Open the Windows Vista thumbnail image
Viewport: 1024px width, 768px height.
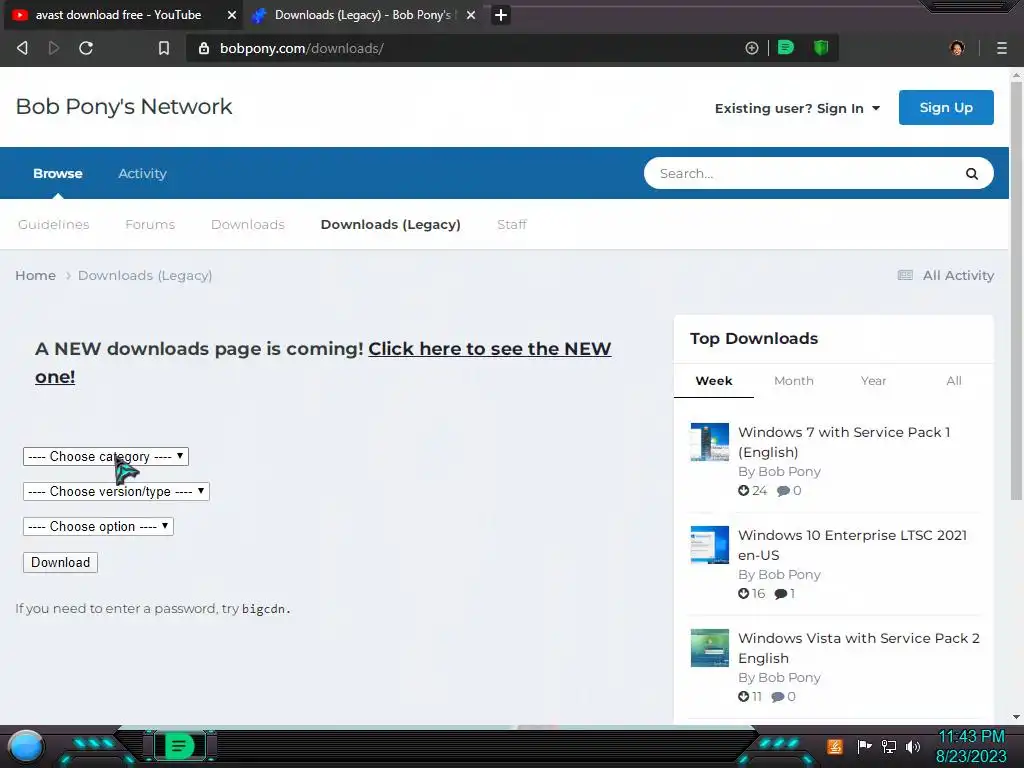709,648
